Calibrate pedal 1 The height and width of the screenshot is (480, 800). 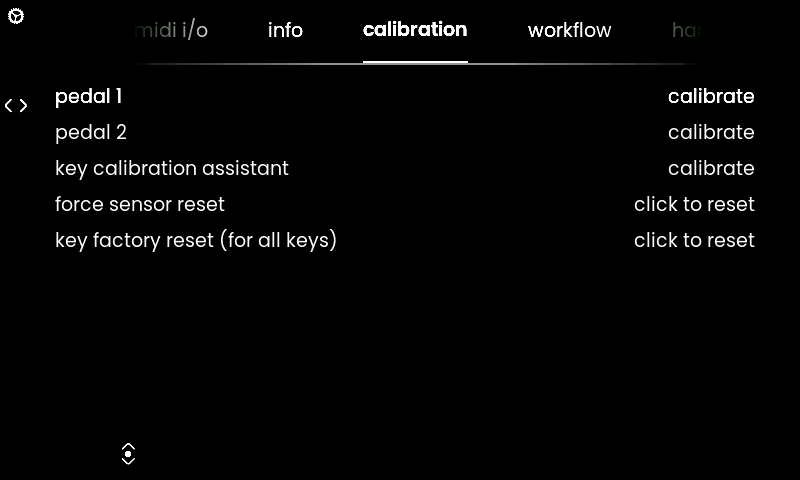click(711, 96)
